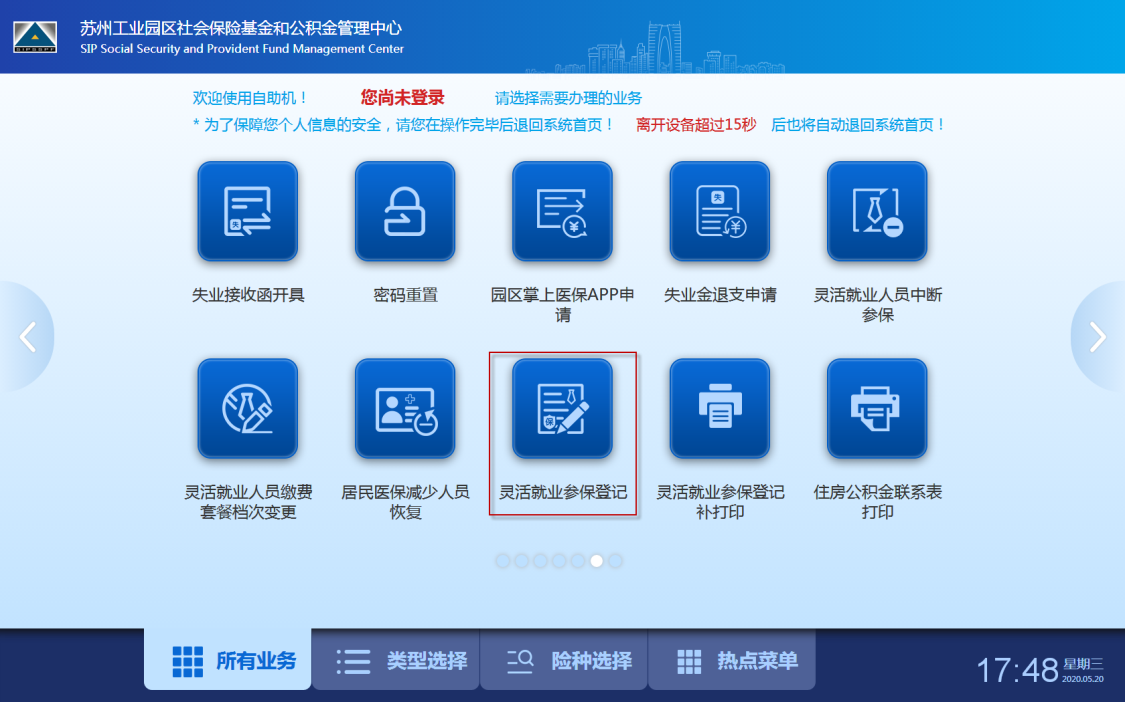Screen dimensions: 1125x702
Task: Open 灵活就业参保登记补打印 printer icon
Action: tap(719, 408)
